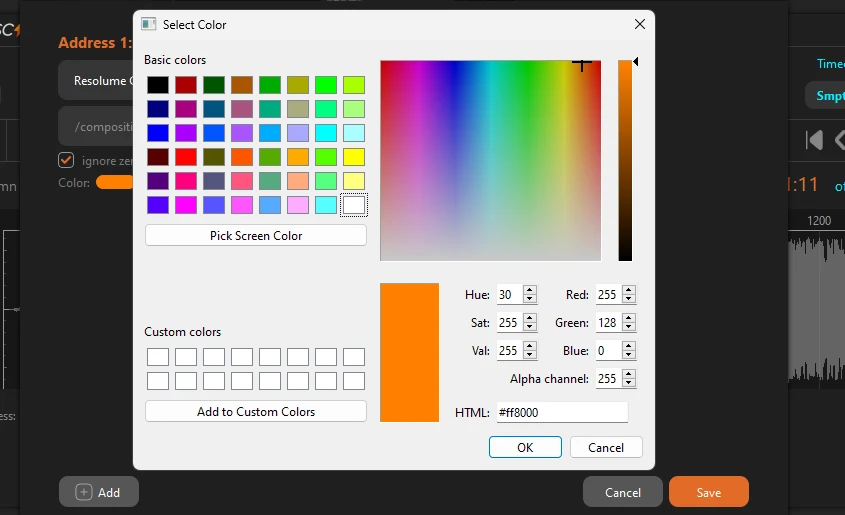Click Add to Custom Colors button
845x515 pixels.
[256, 412]
